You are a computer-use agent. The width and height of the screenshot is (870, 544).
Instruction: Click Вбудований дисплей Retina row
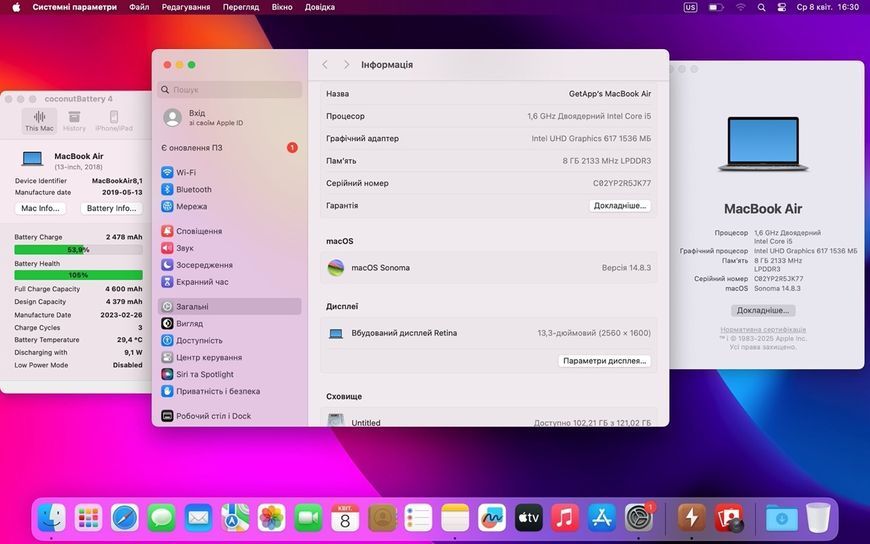click(489, 333)
